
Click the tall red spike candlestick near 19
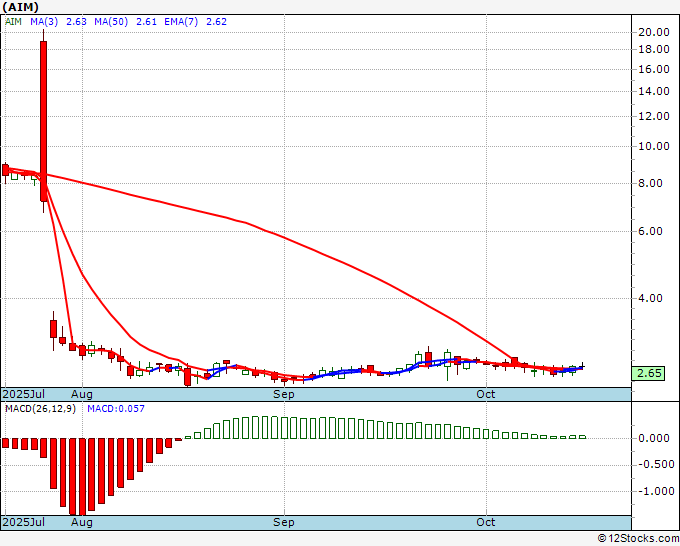(43, 121)
